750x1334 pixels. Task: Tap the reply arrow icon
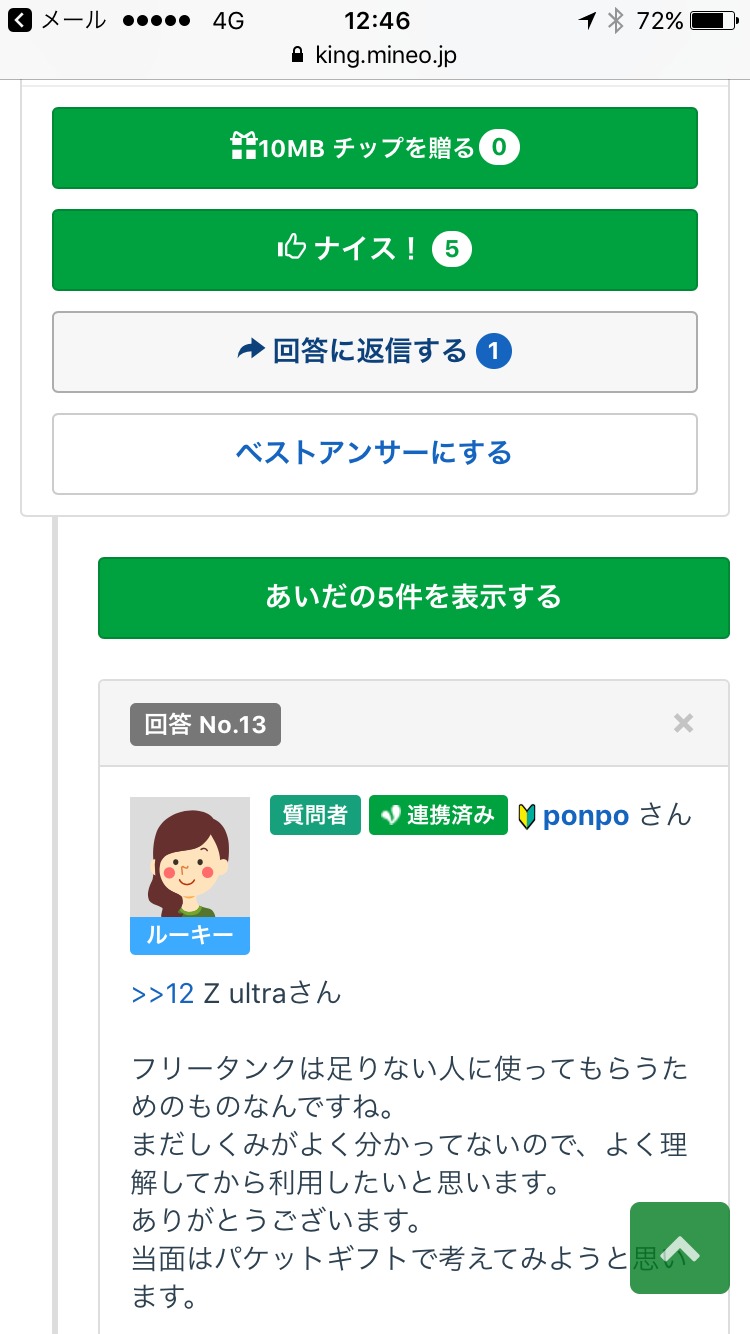click(x=250, y=351)
